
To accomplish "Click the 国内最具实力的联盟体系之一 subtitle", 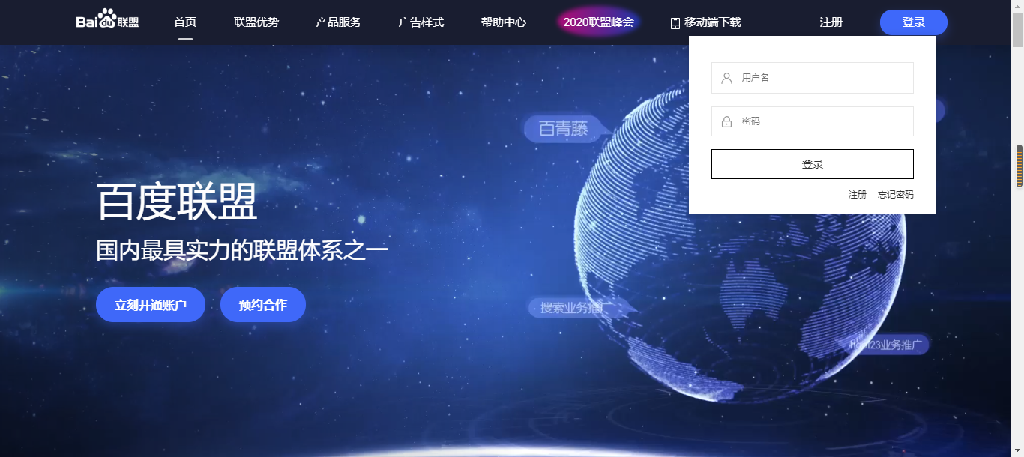I will point(242,251).
